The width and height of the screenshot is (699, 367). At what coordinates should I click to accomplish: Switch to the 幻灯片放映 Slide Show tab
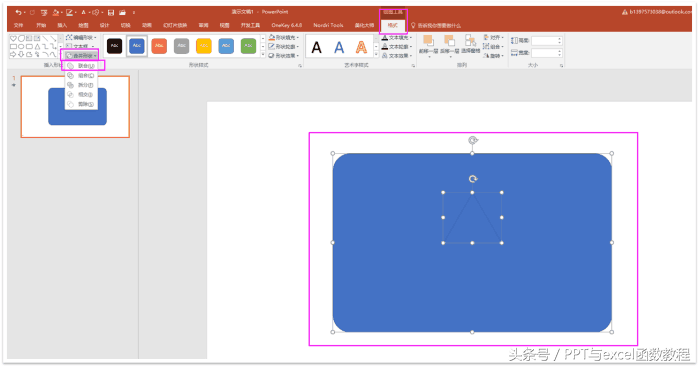click(x=175, y=25)
